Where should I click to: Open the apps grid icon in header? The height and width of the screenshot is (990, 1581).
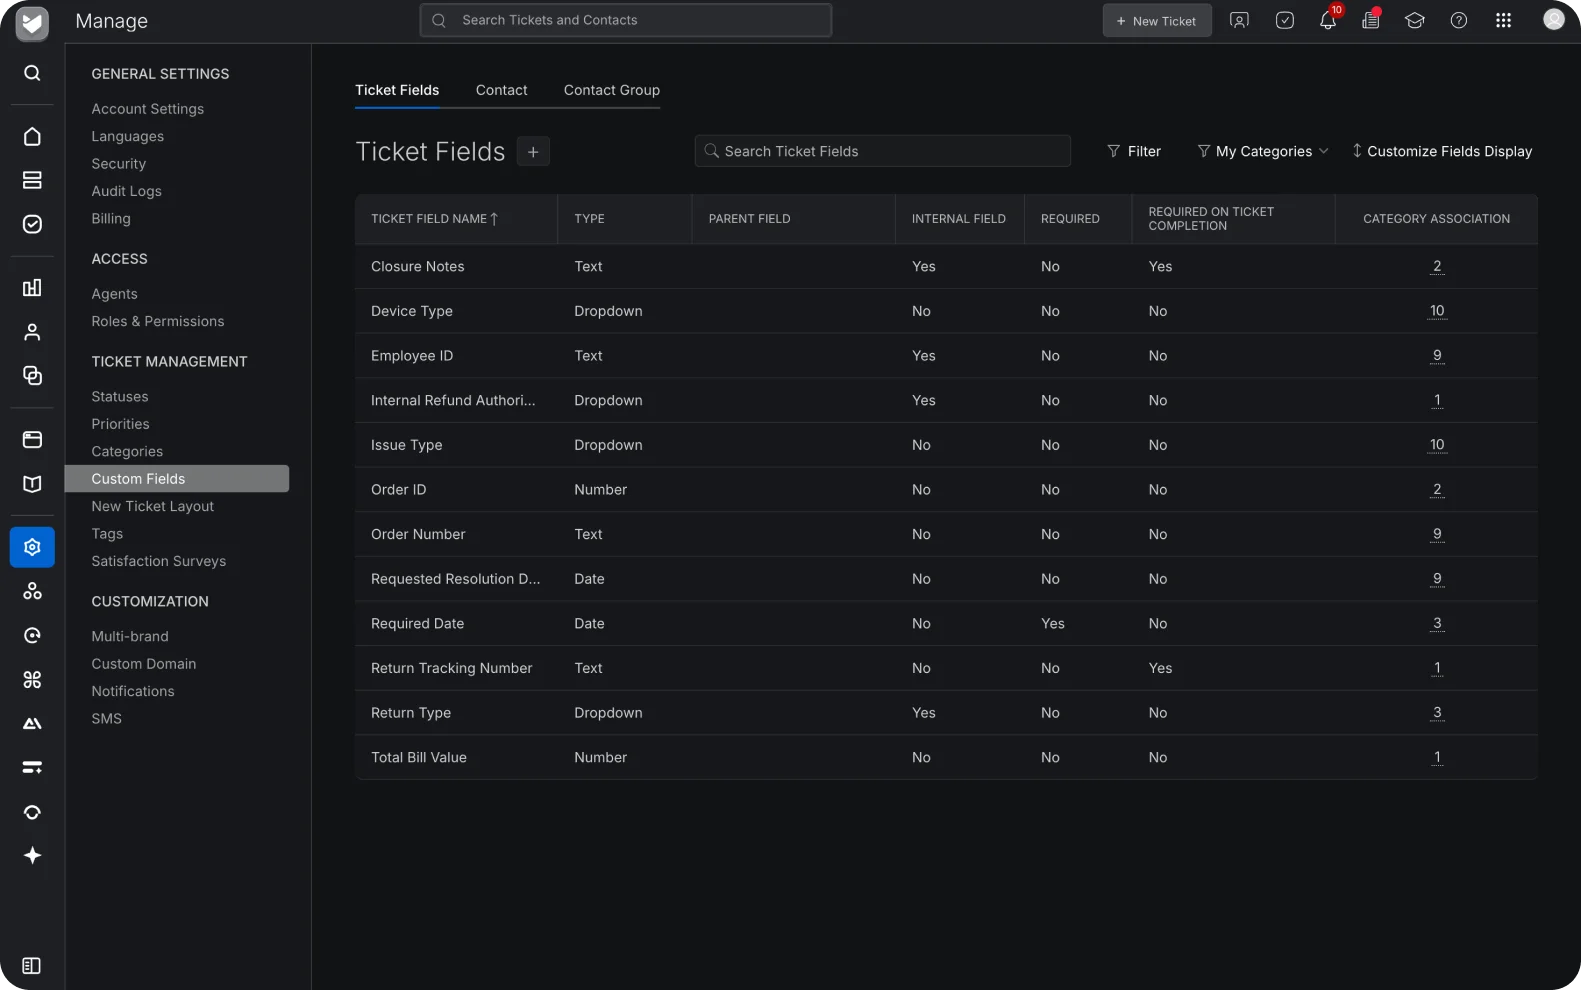[x=1503, y=20]
